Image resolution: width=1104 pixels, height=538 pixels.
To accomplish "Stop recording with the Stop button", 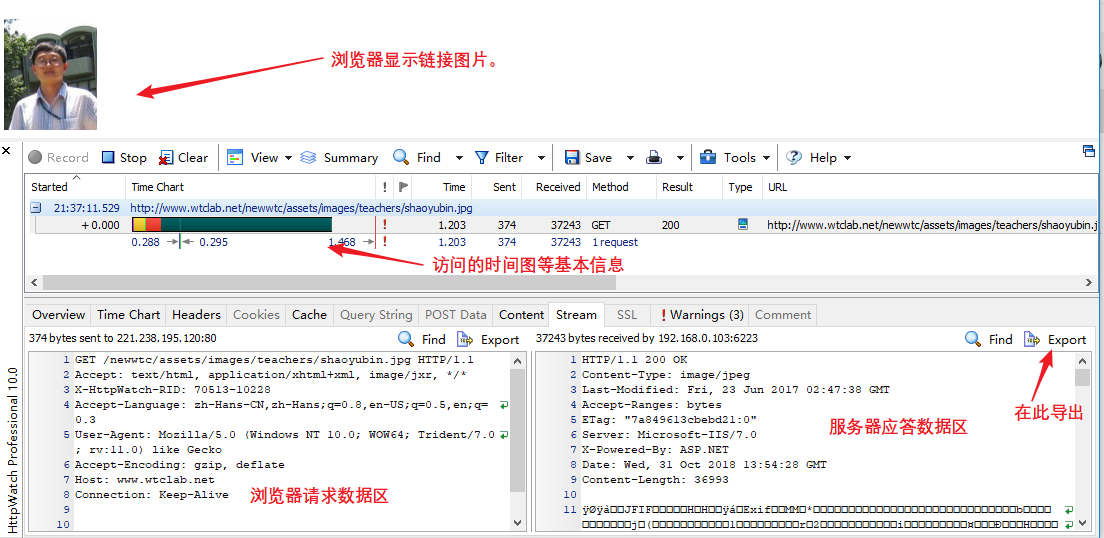I will (x=124, y=158).
